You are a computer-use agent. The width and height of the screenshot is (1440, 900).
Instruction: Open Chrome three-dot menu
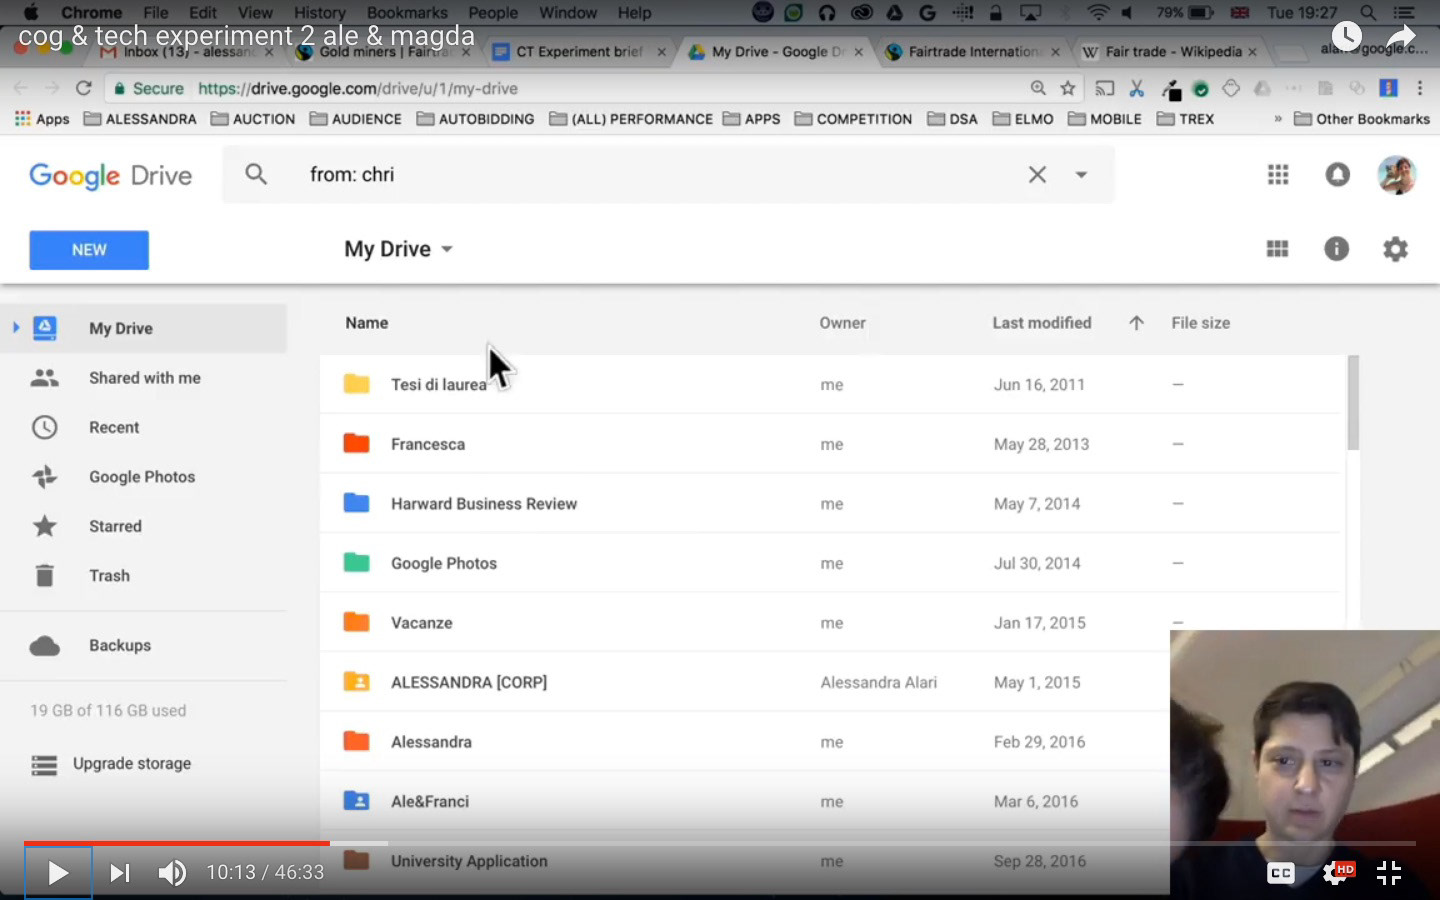pos(1419,88)
